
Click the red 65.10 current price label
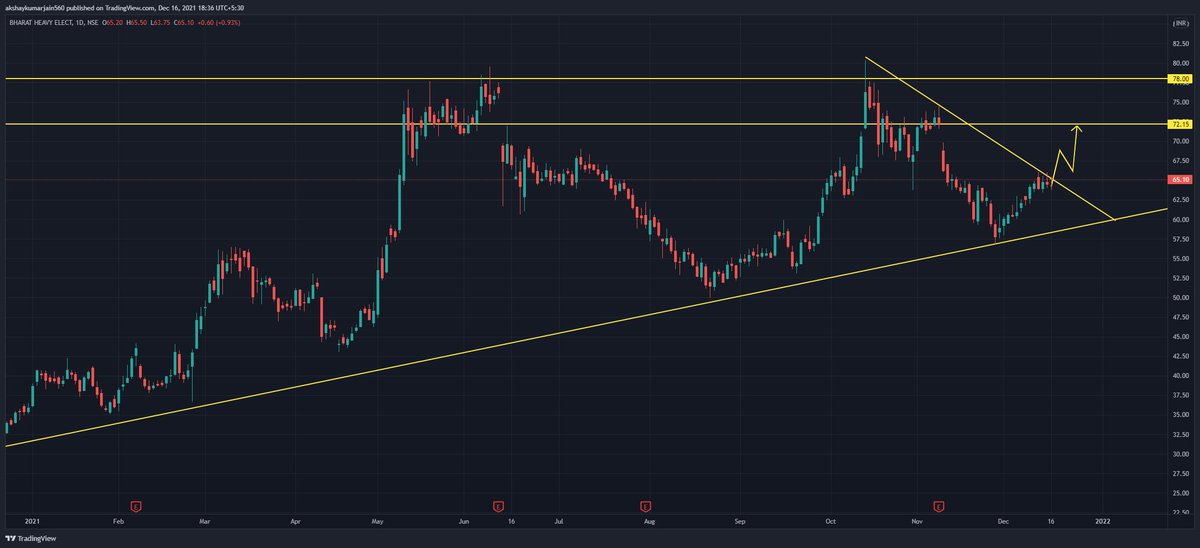(x=1180, y=179)
